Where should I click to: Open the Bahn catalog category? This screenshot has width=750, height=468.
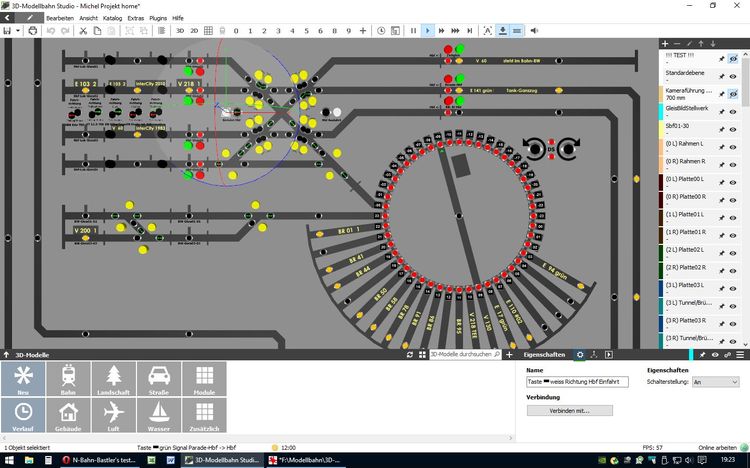(69, 380)
